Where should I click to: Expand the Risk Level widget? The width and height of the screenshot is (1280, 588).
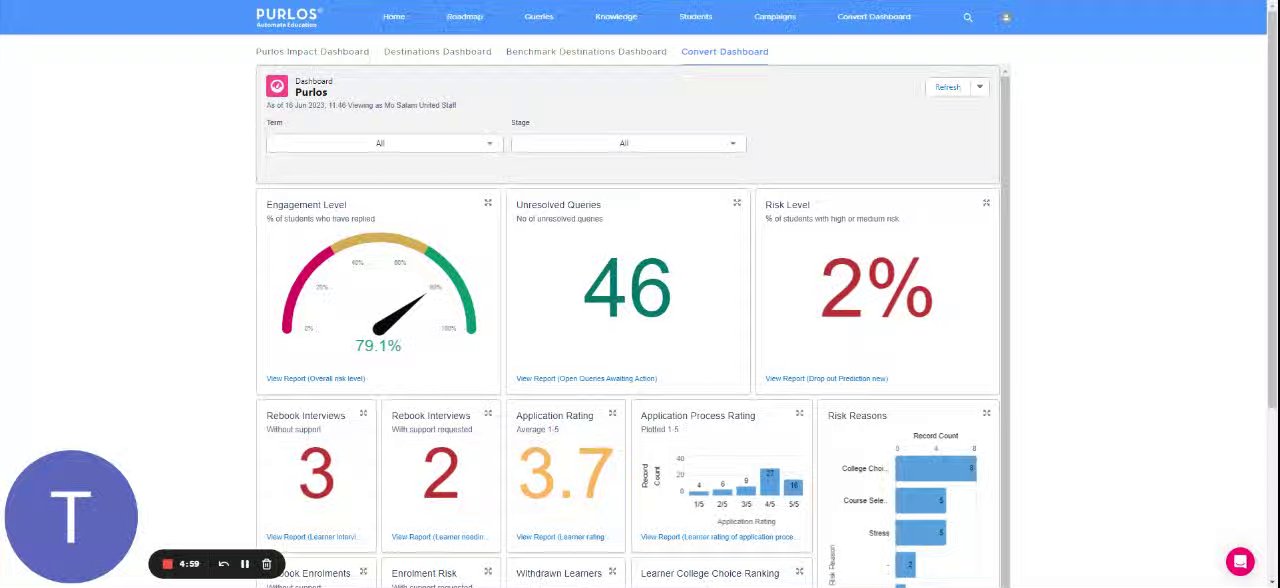986,203
